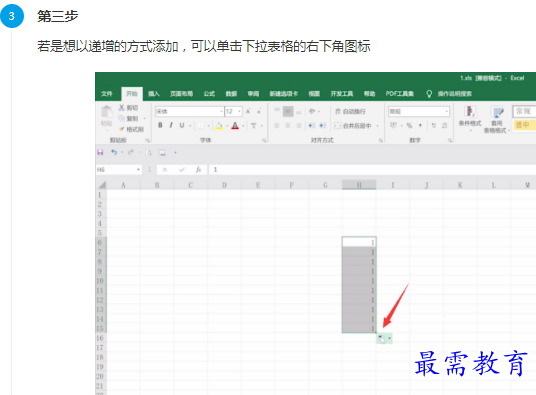
Task: Apply percent style
Action: coord(410,126)
